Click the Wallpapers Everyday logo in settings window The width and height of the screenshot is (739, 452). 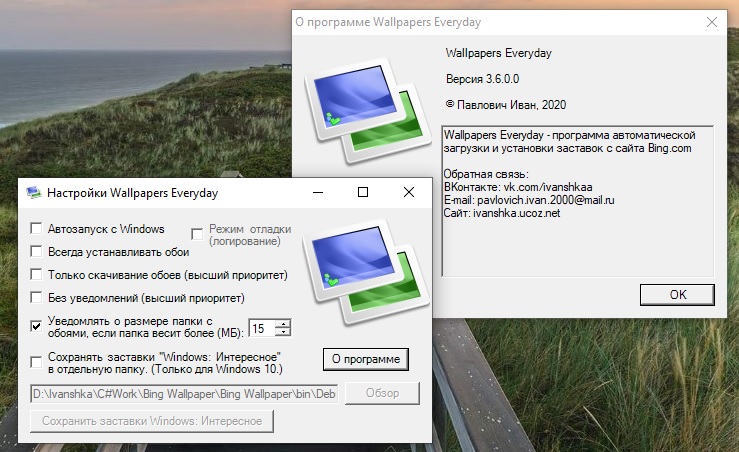[366, 271]
